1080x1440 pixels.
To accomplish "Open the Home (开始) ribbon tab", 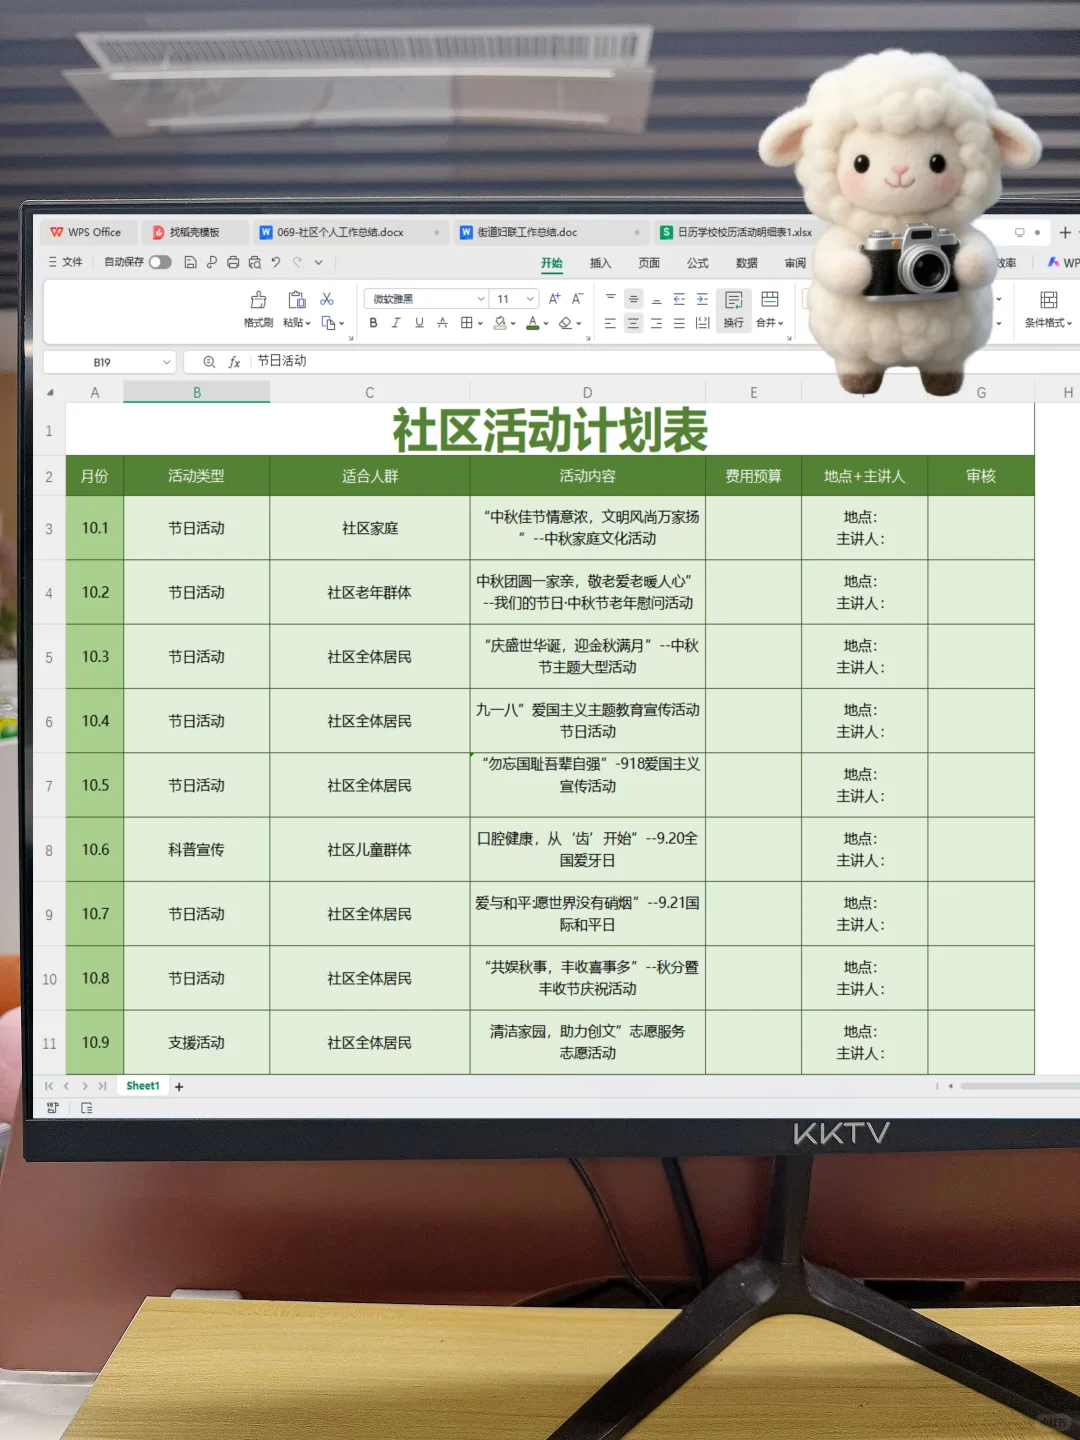I will (x=552, y=263).
